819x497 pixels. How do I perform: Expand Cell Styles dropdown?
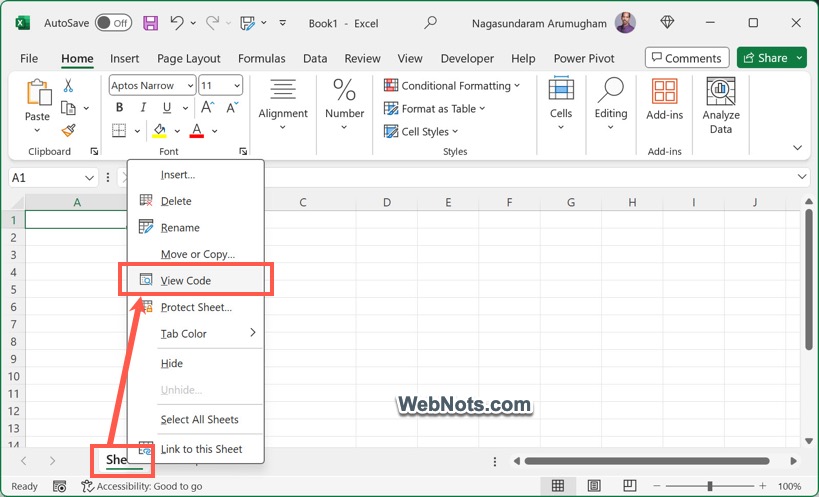point(455,132)
